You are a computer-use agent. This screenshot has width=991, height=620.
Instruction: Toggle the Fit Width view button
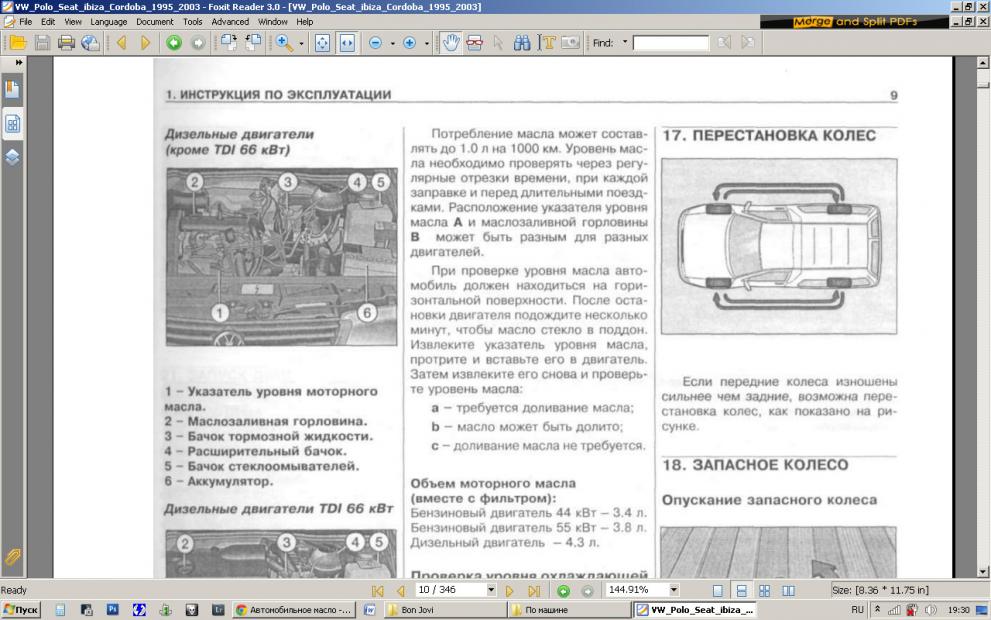point(346,43)
